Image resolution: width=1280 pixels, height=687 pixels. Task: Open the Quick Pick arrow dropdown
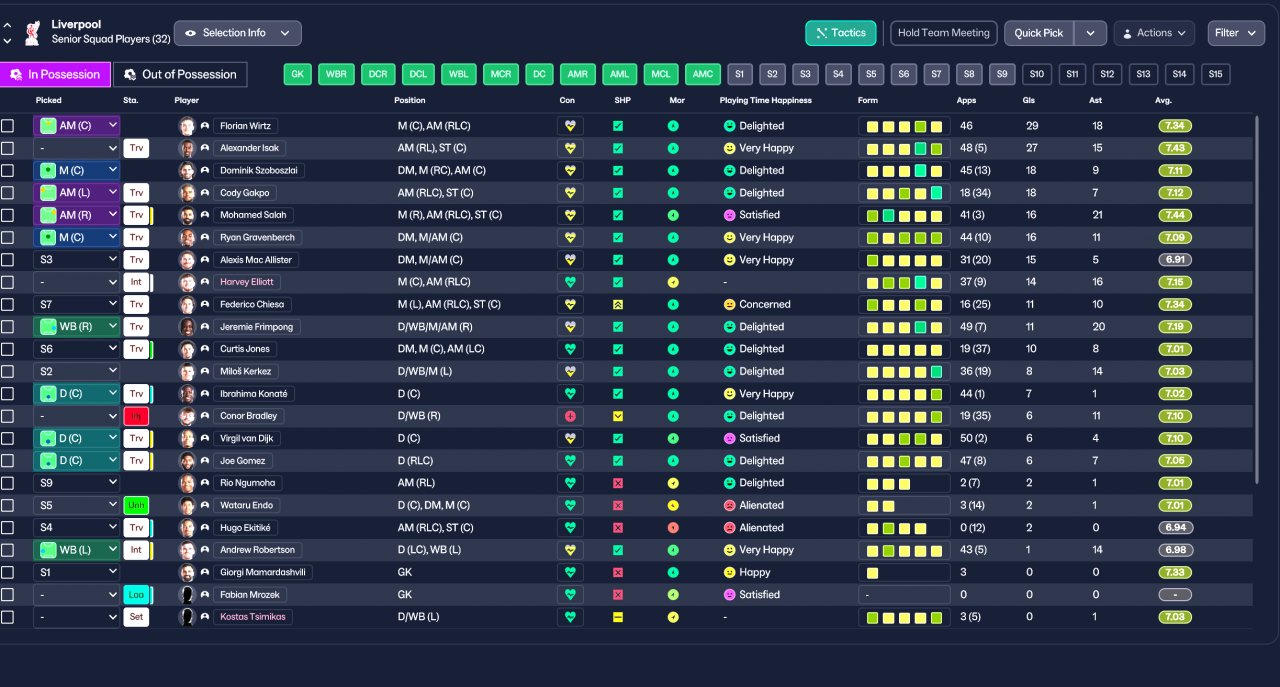point(1090,33)
